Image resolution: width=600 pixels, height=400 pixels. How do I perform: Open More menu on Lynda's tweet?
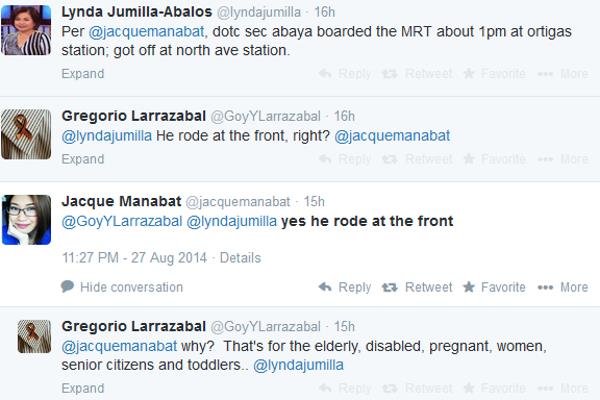pos(562,74)
